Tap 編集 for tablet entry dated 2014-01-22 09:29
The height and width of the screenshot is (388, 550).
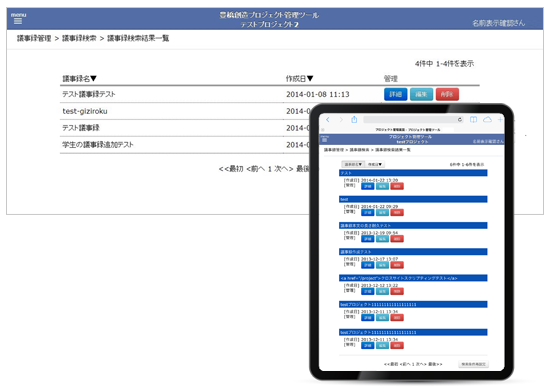pyautogui.click(x=382, y=213)
